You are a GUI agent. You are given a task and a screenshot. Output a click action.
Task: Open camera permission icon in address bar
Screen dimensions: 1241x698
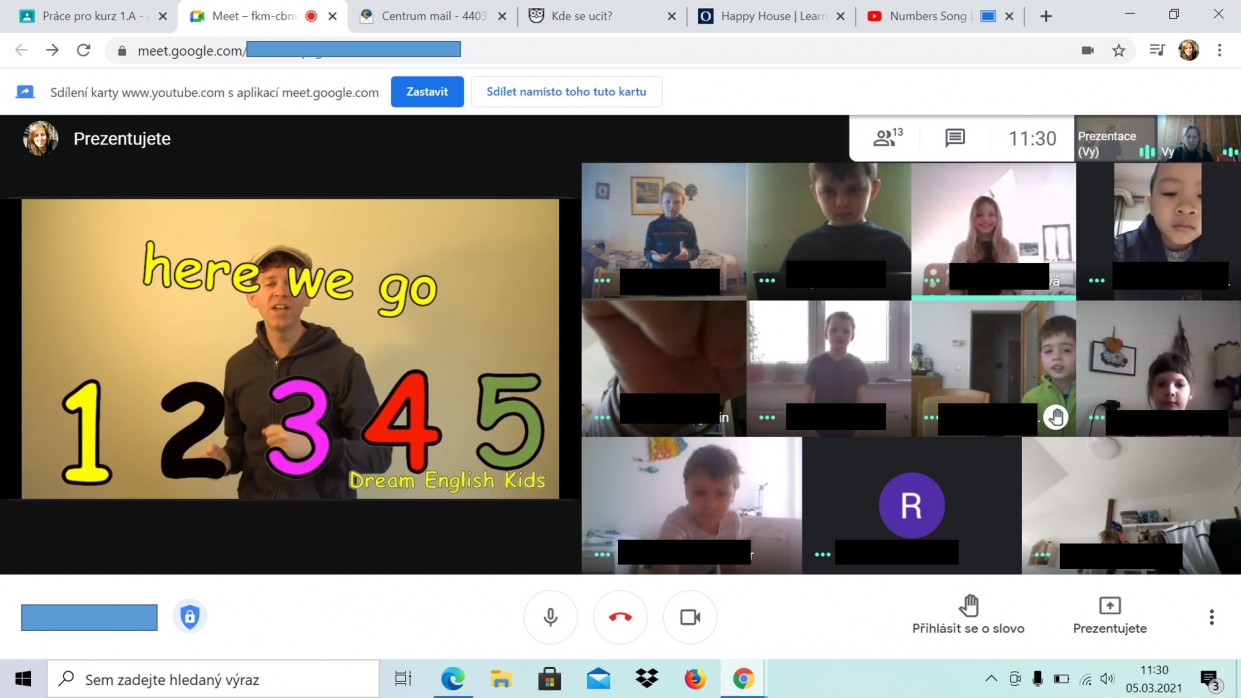pyautogui.click(x=1087, y=50)
